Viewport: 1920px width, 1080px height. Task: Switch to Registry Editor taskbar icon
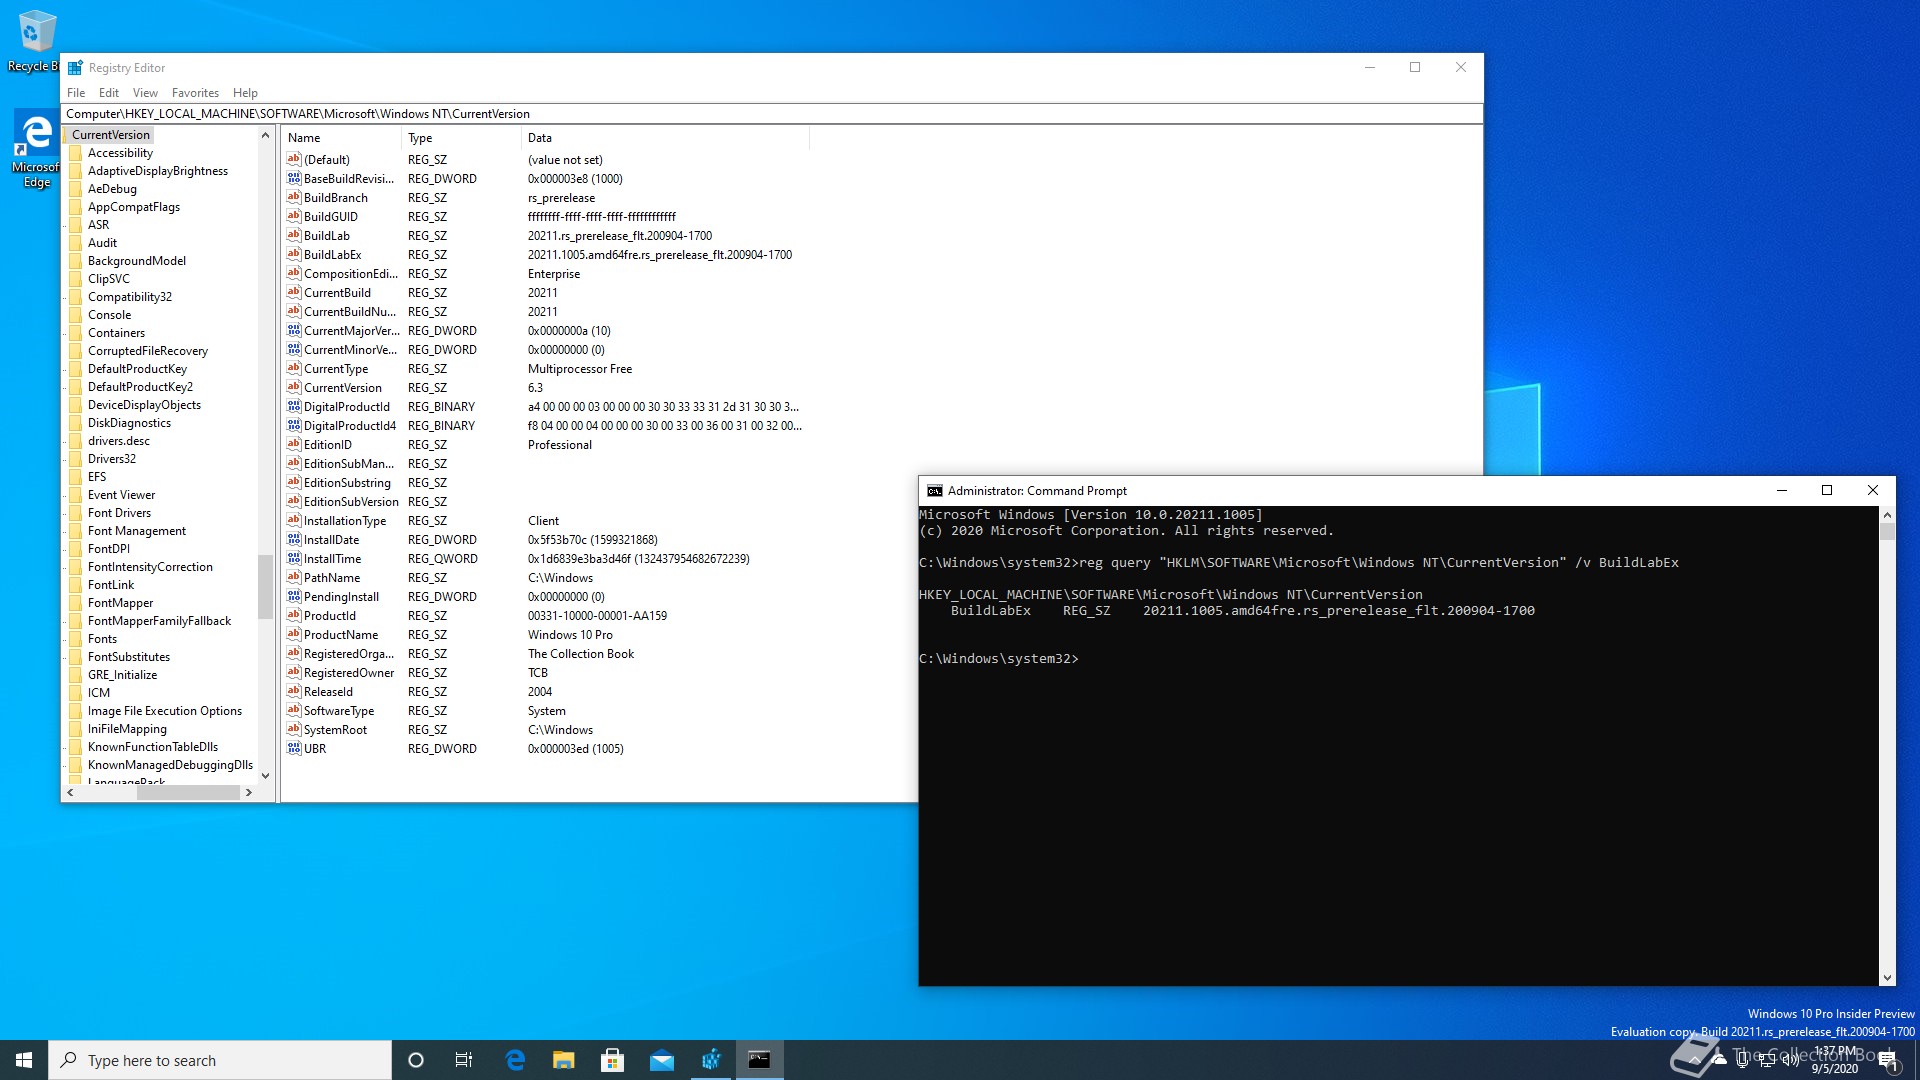tap(711, 1060)
